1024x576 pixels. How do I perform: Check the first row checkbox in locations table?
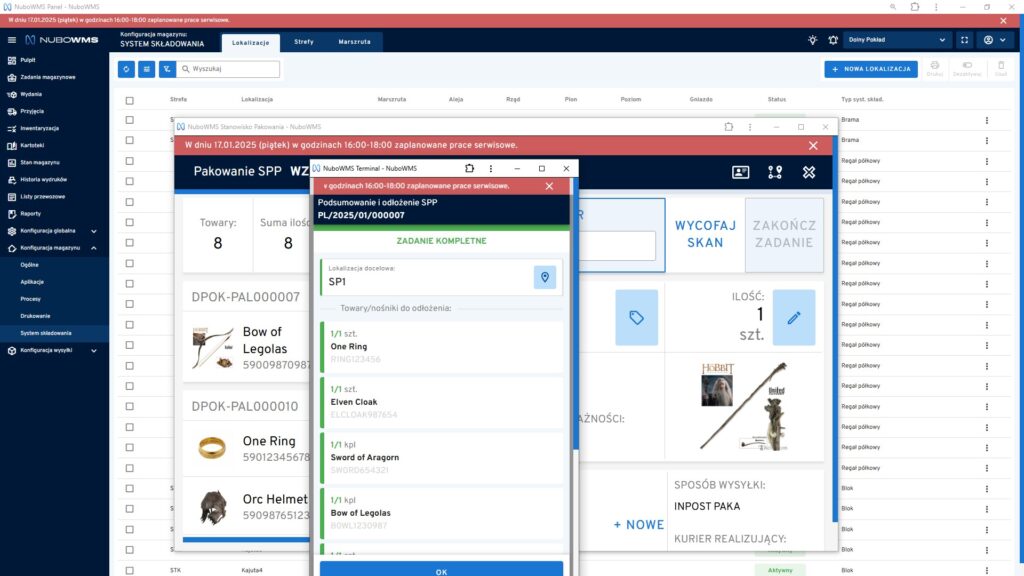pos(129,120)
